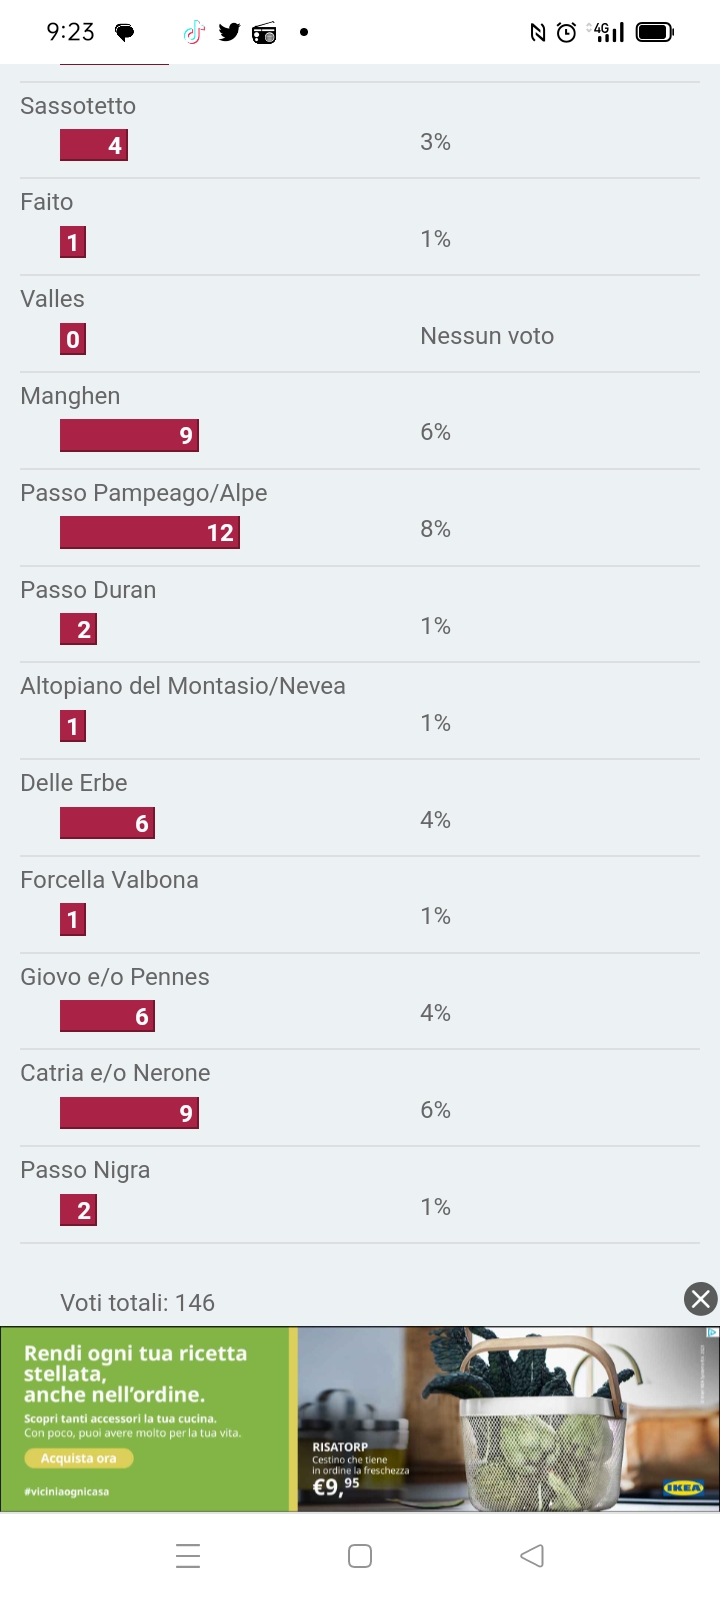Tap the NFC status icon
720x1600 pixels.
pyautogui.click(x=538, y=33)
